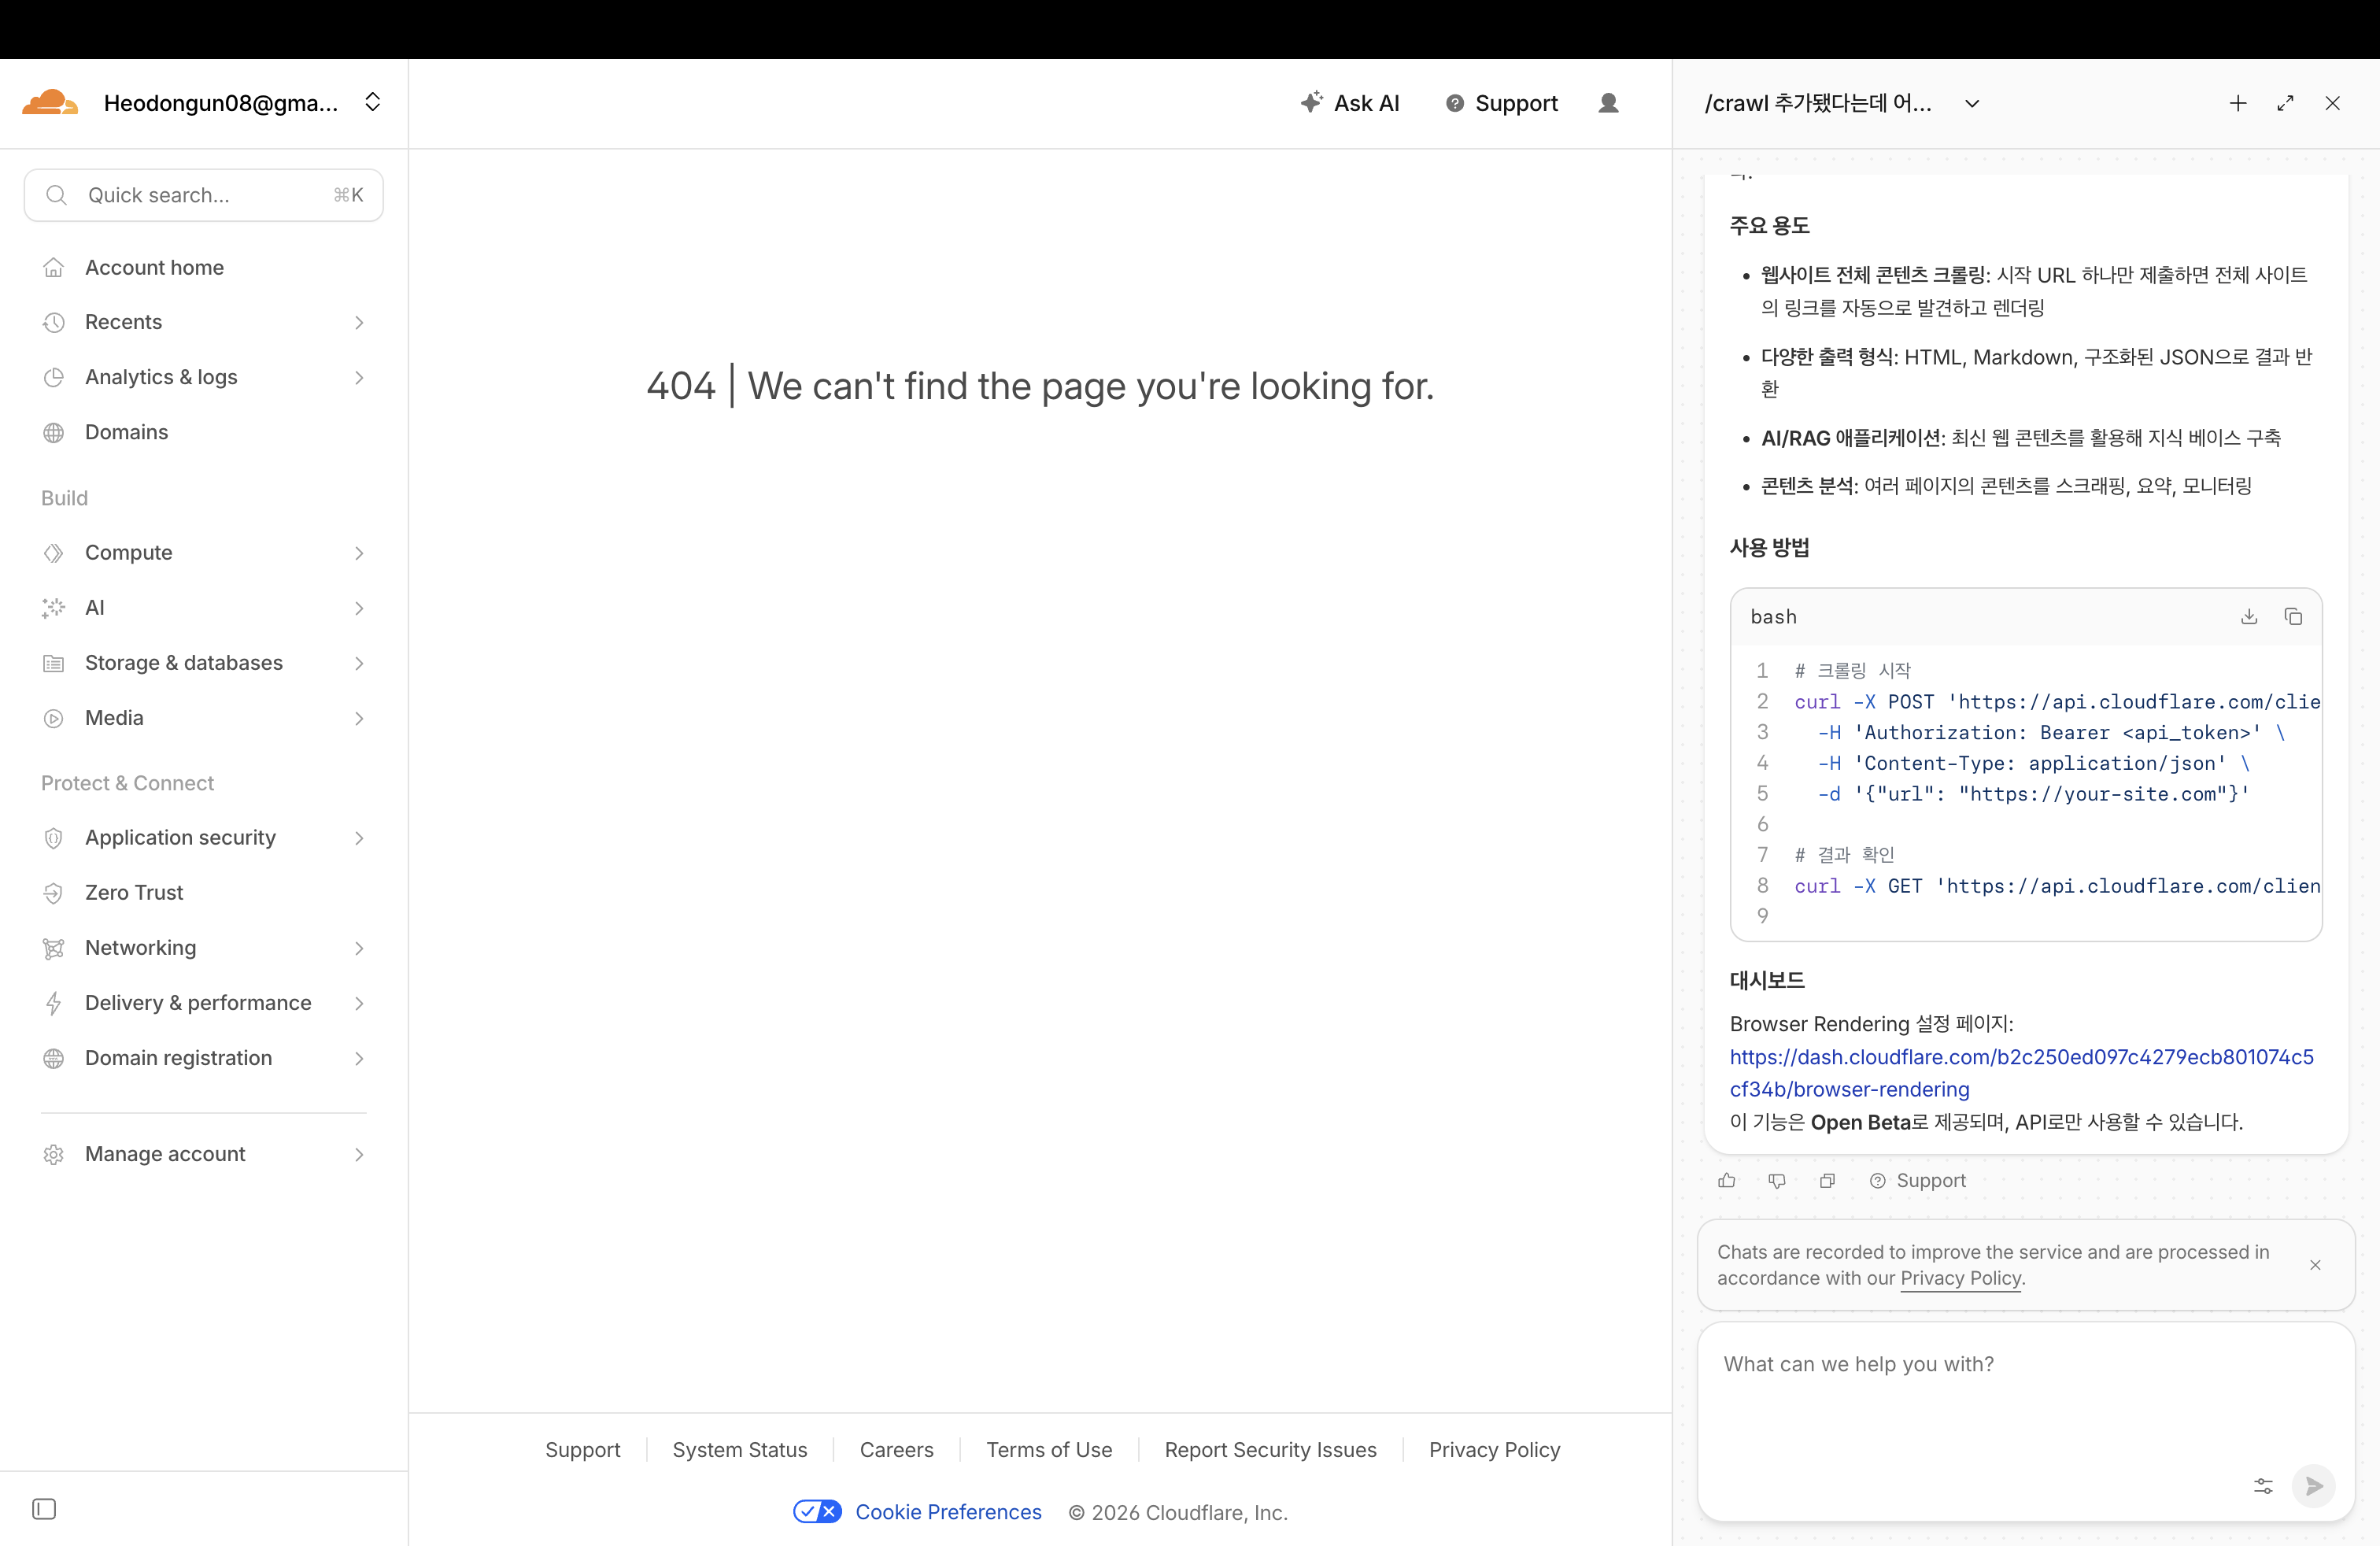Expand the chat title dropdown
Screen dimensions: 2380x1546
coord(1972,103)
